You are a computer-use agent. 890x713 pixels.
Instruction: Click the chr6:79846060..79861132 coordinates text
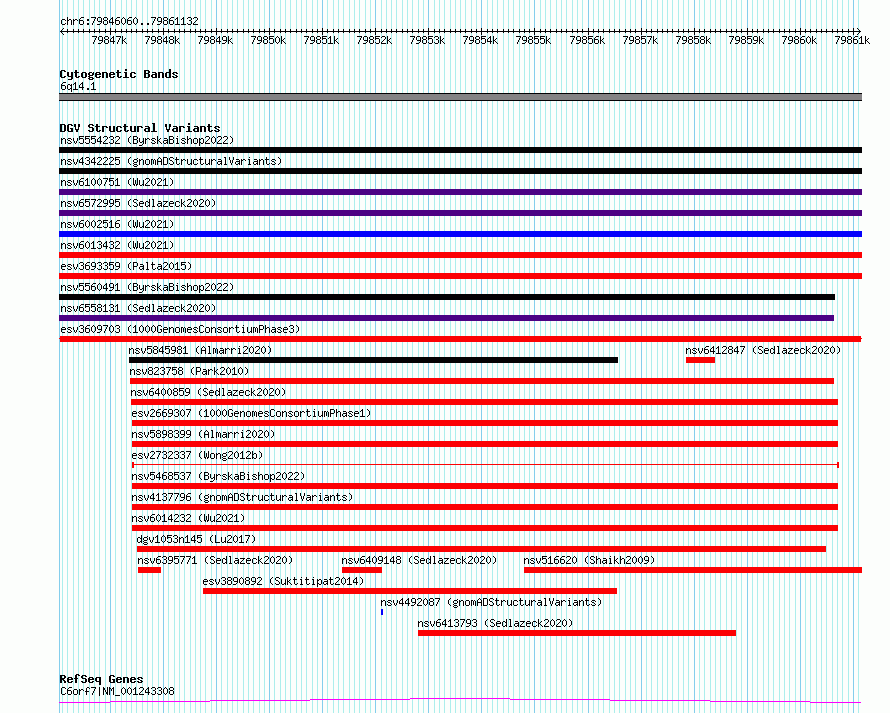[x=129, y=21]
